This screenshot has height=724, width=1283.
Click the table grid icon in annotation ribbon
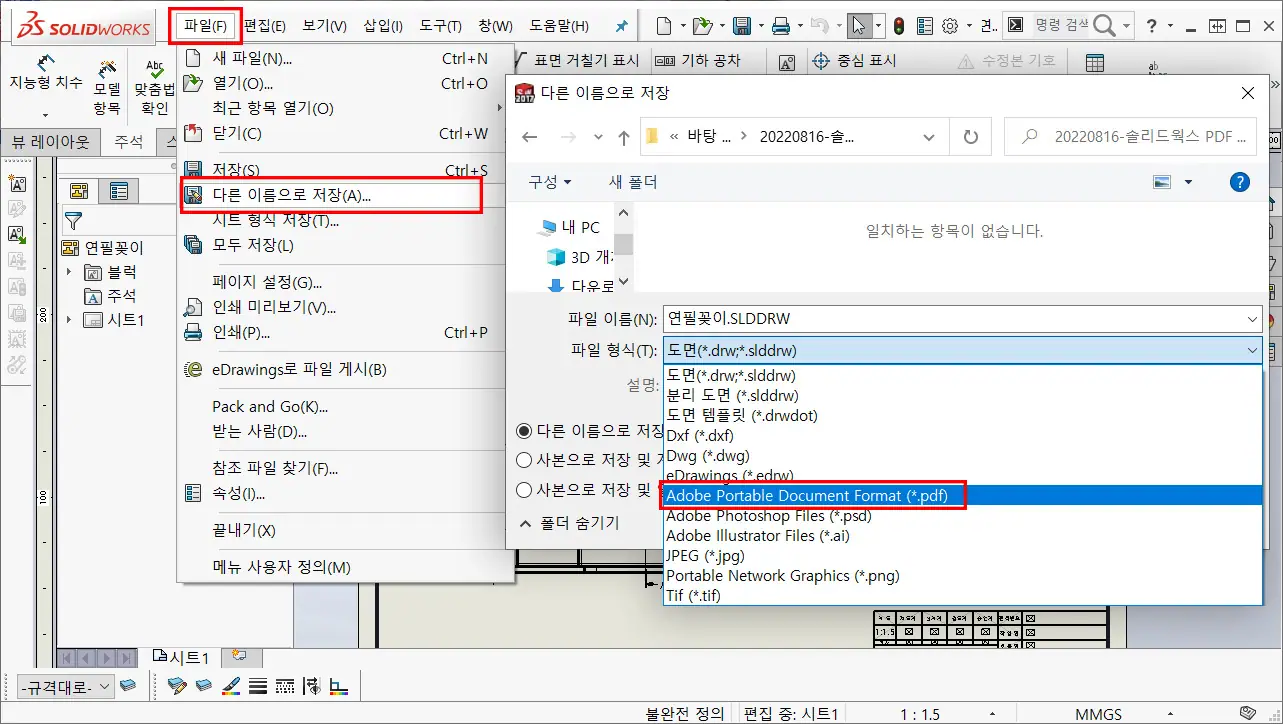1095,63
